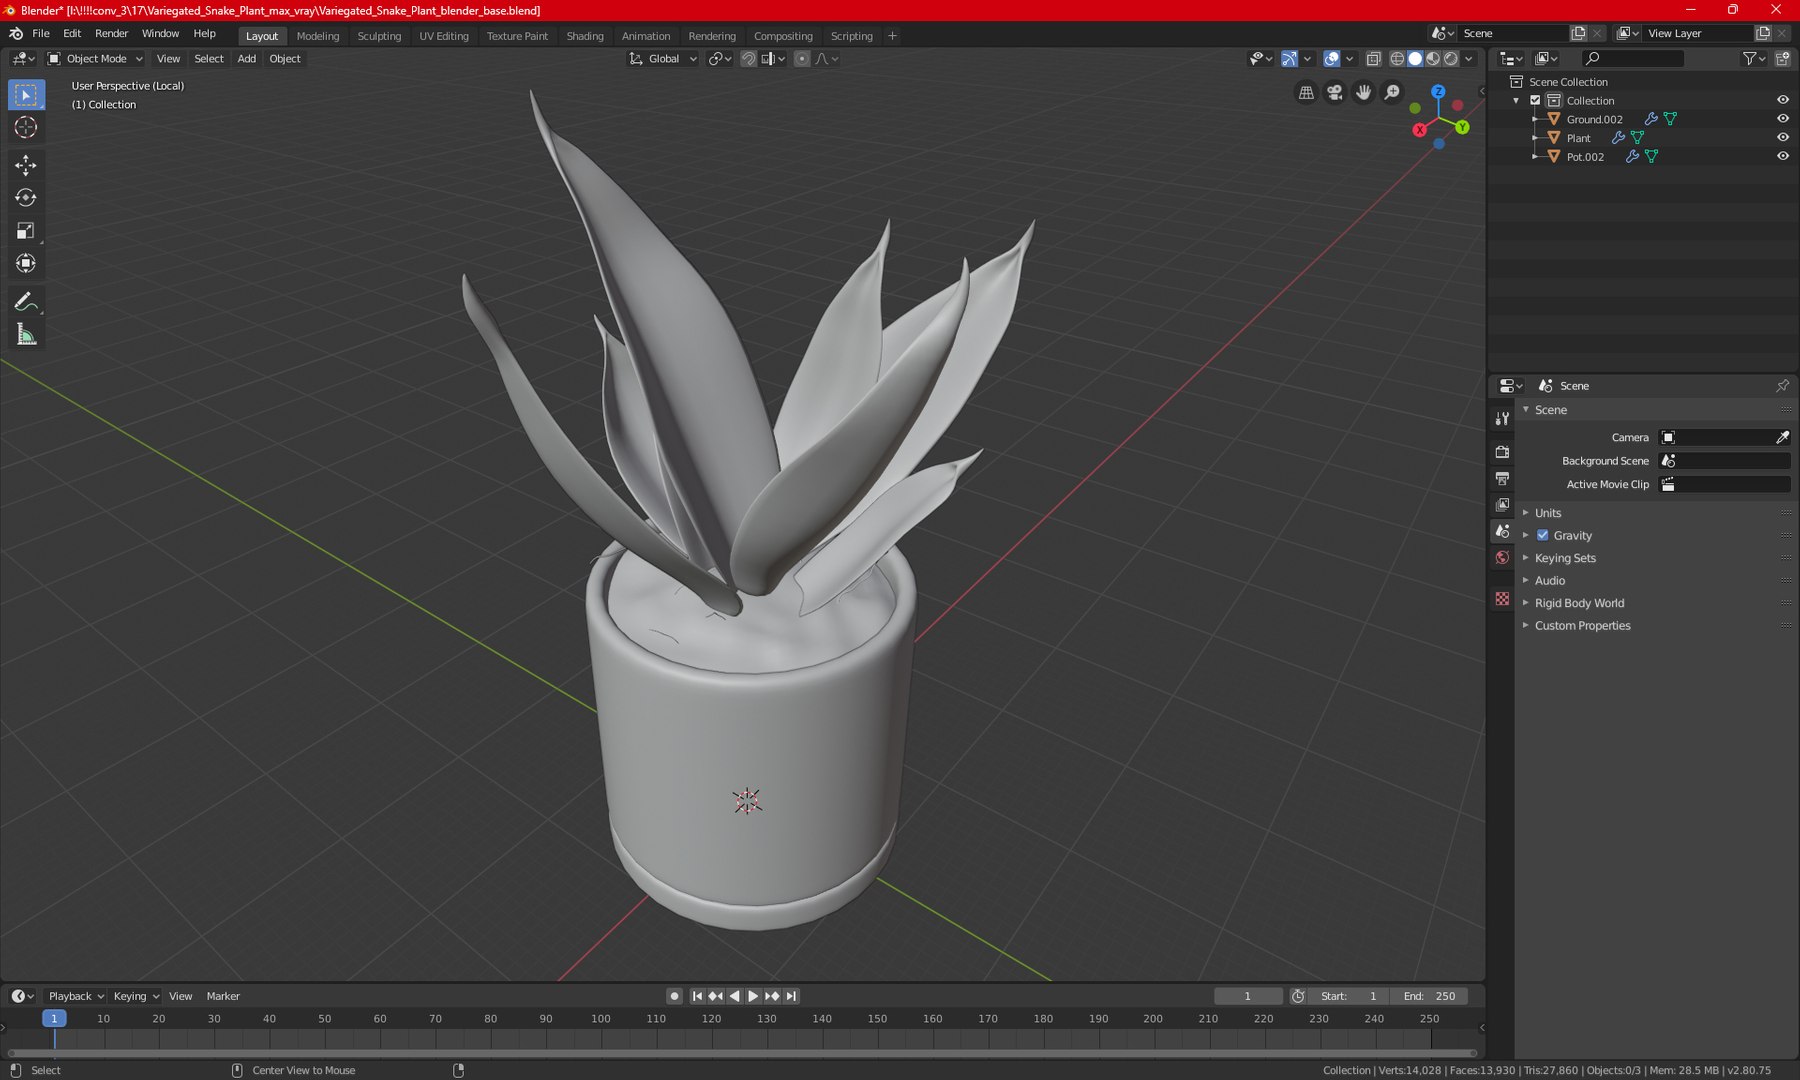
Task: Uncheck the Collection exclude checkbox
Action: (x=1535, y=100)
